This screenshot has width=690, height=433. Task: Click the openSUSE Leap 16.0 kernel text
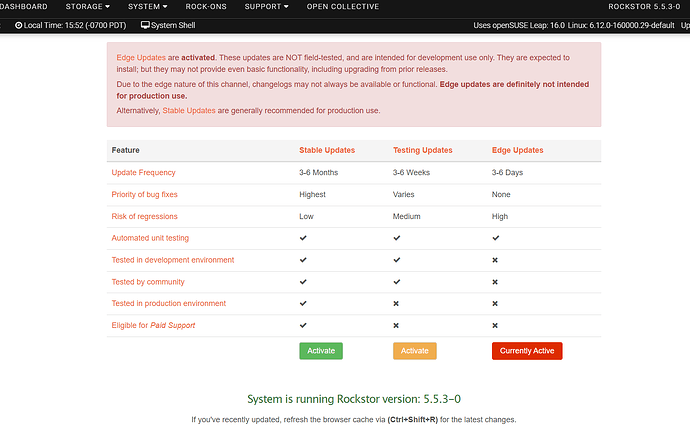574,26
